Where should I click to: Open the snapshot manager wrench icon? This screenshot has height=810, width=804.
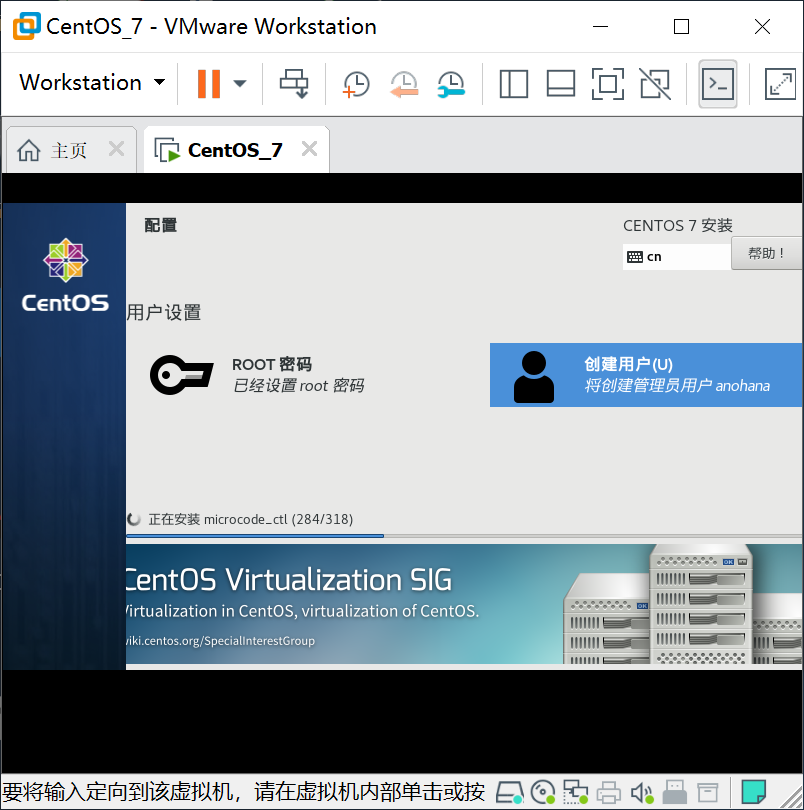click(x=451, y=84)
